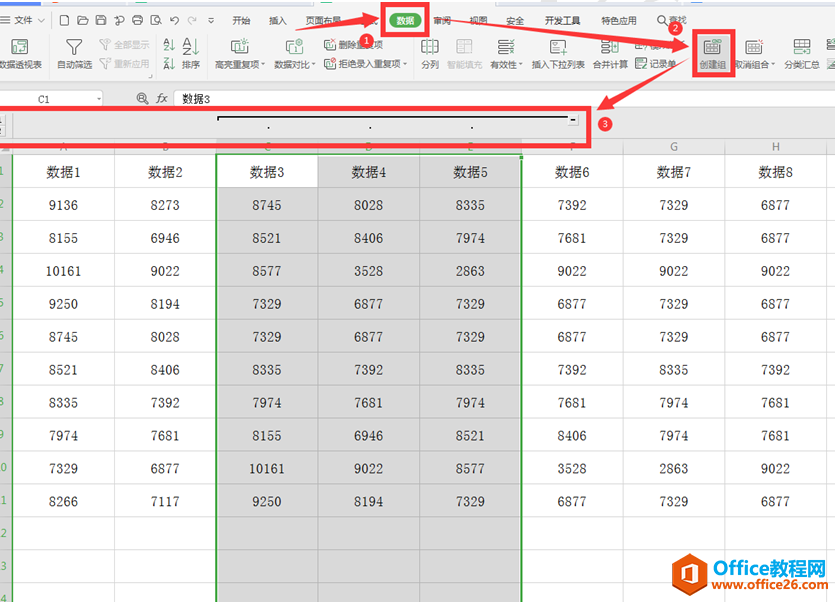Screen dimensions: 835x602
Task: Expand the 数据对比 dropdown arrow
Action: (314, 64)
